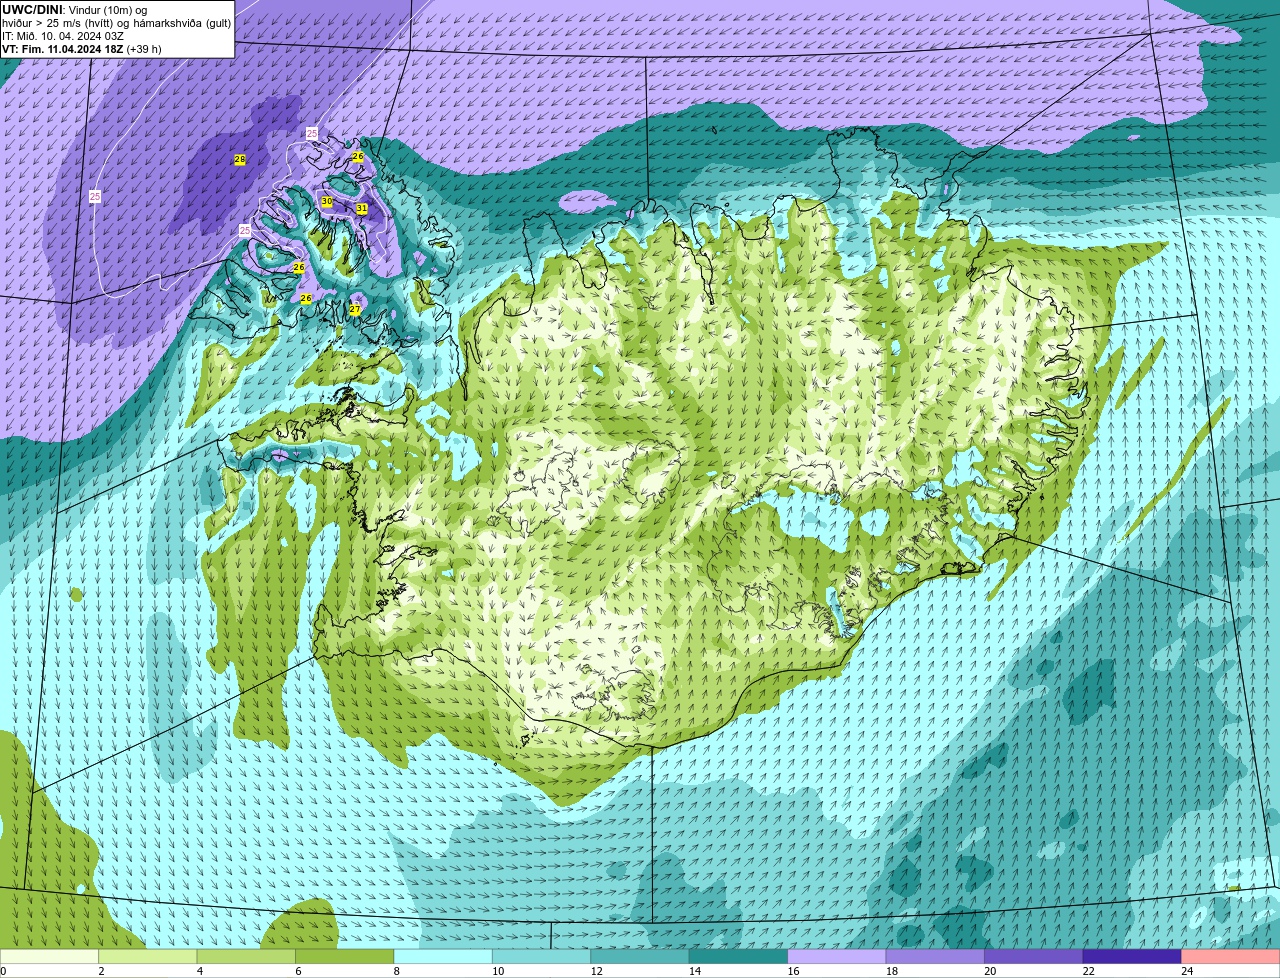The width and height of the screenshot is (1280, 978).
Task: Click the scale number 4 under the legend
Action: coord(200,971)
